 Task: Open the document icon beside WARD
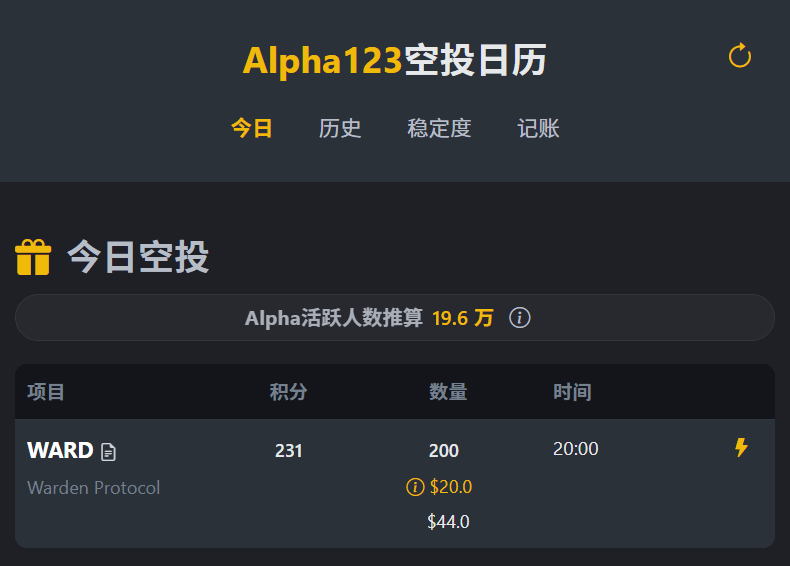pyautogui.click(x=108, y=452)
